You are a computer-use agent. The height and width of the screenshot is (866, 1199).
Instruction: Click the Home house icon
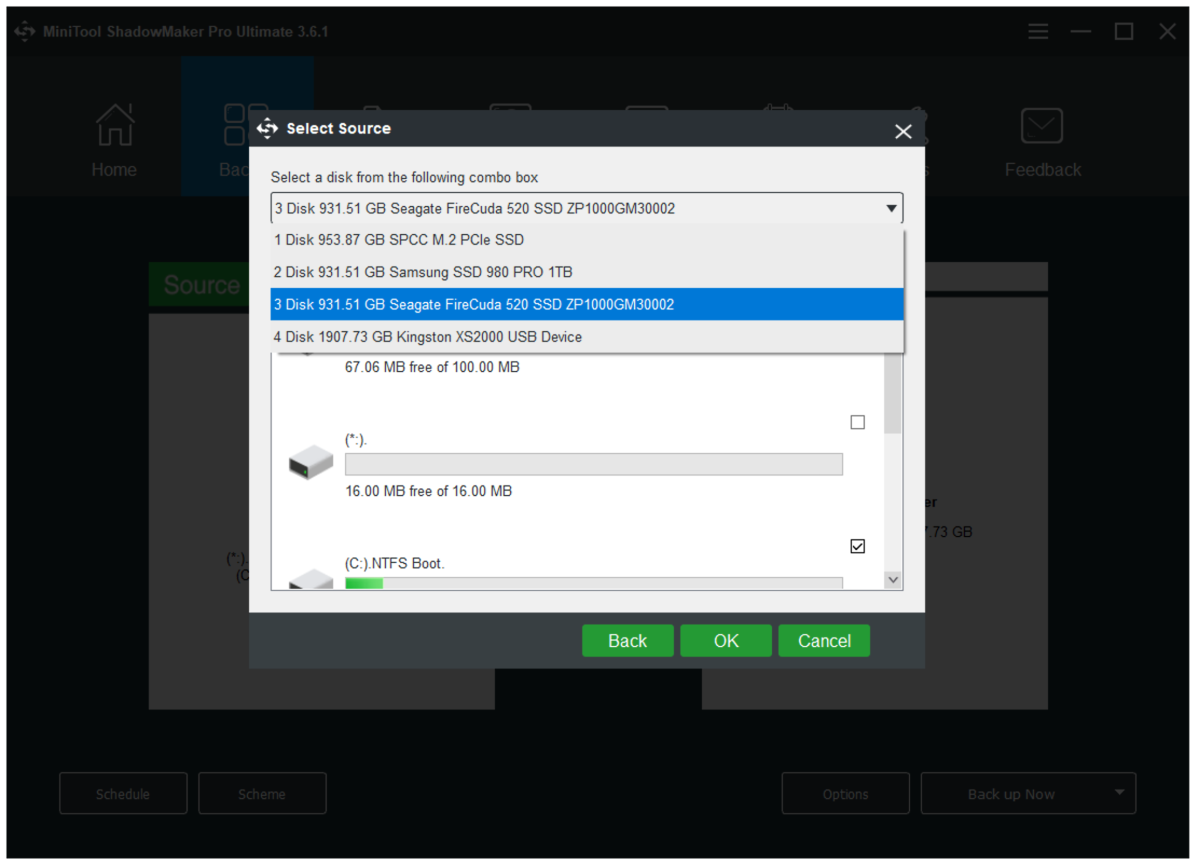point(115,125)
